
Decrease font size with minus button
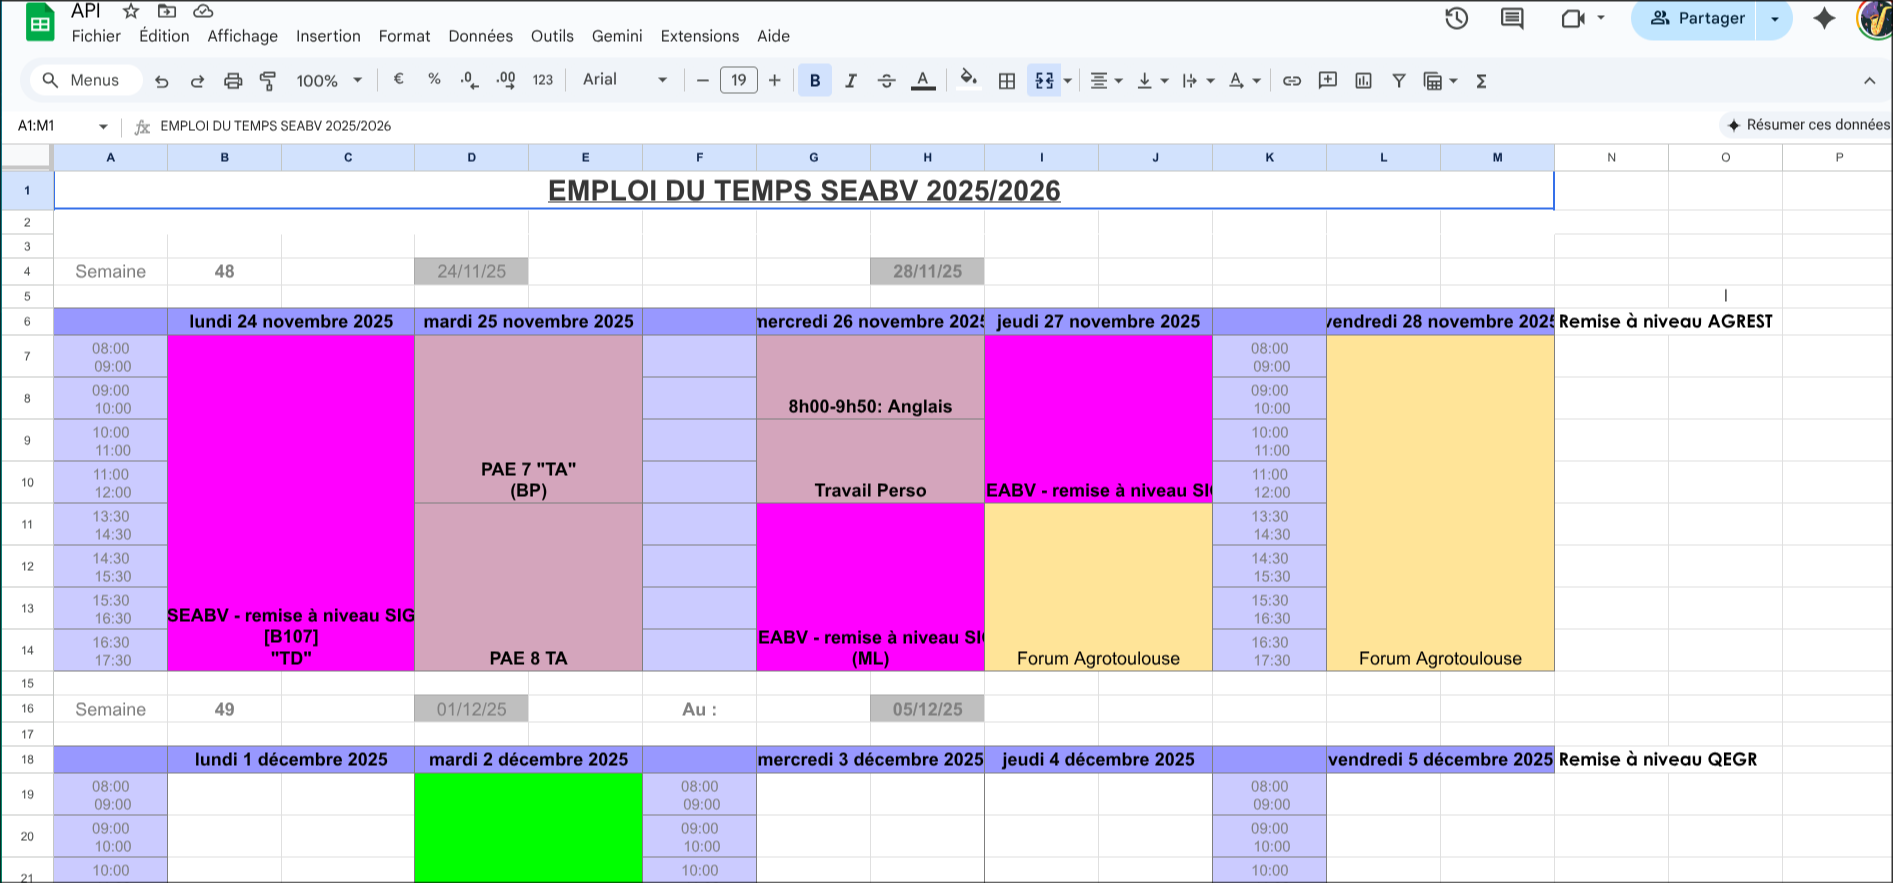pos(703,81)
